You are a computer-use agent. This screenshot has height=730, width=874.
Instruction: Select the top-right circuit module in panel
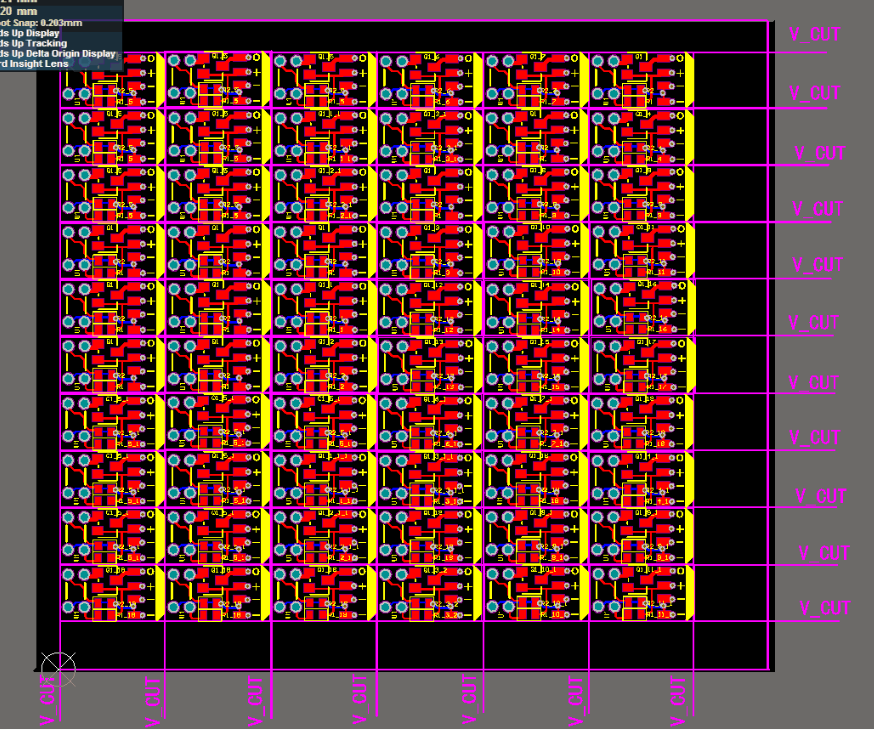640,79
